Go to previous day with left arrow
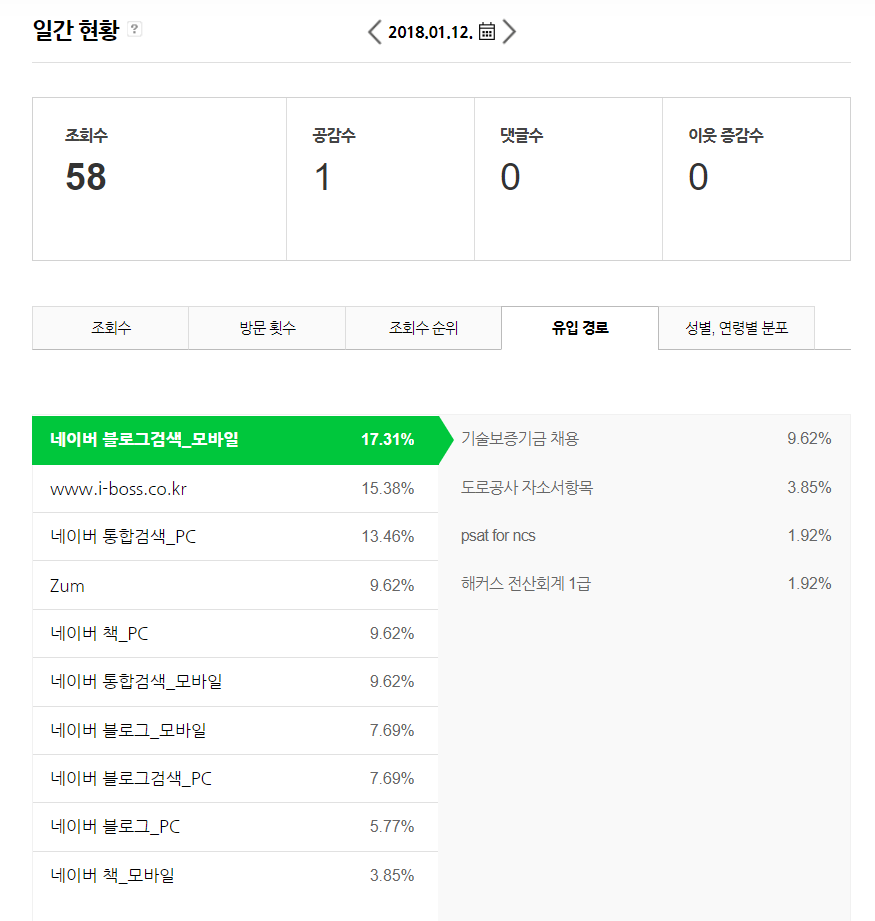875x921 pixels. [x=374, y=32]
